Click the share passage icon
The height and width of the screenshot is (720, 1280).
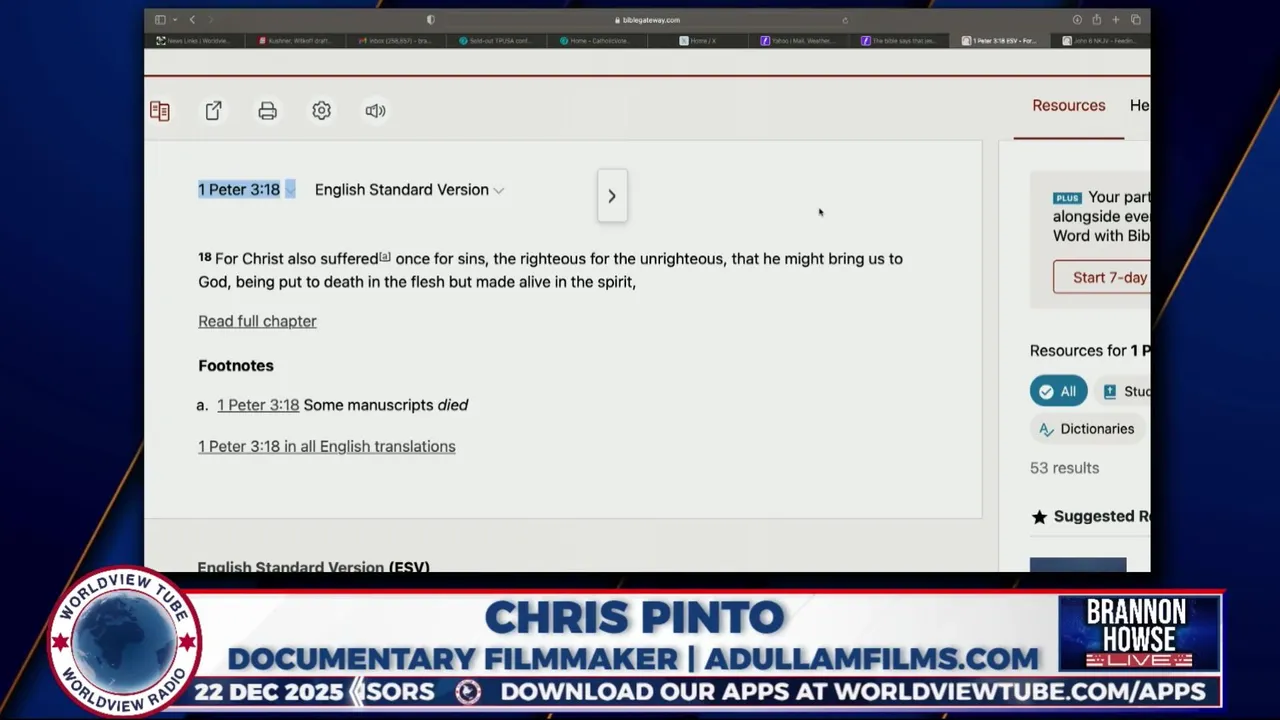click(213, 111)
